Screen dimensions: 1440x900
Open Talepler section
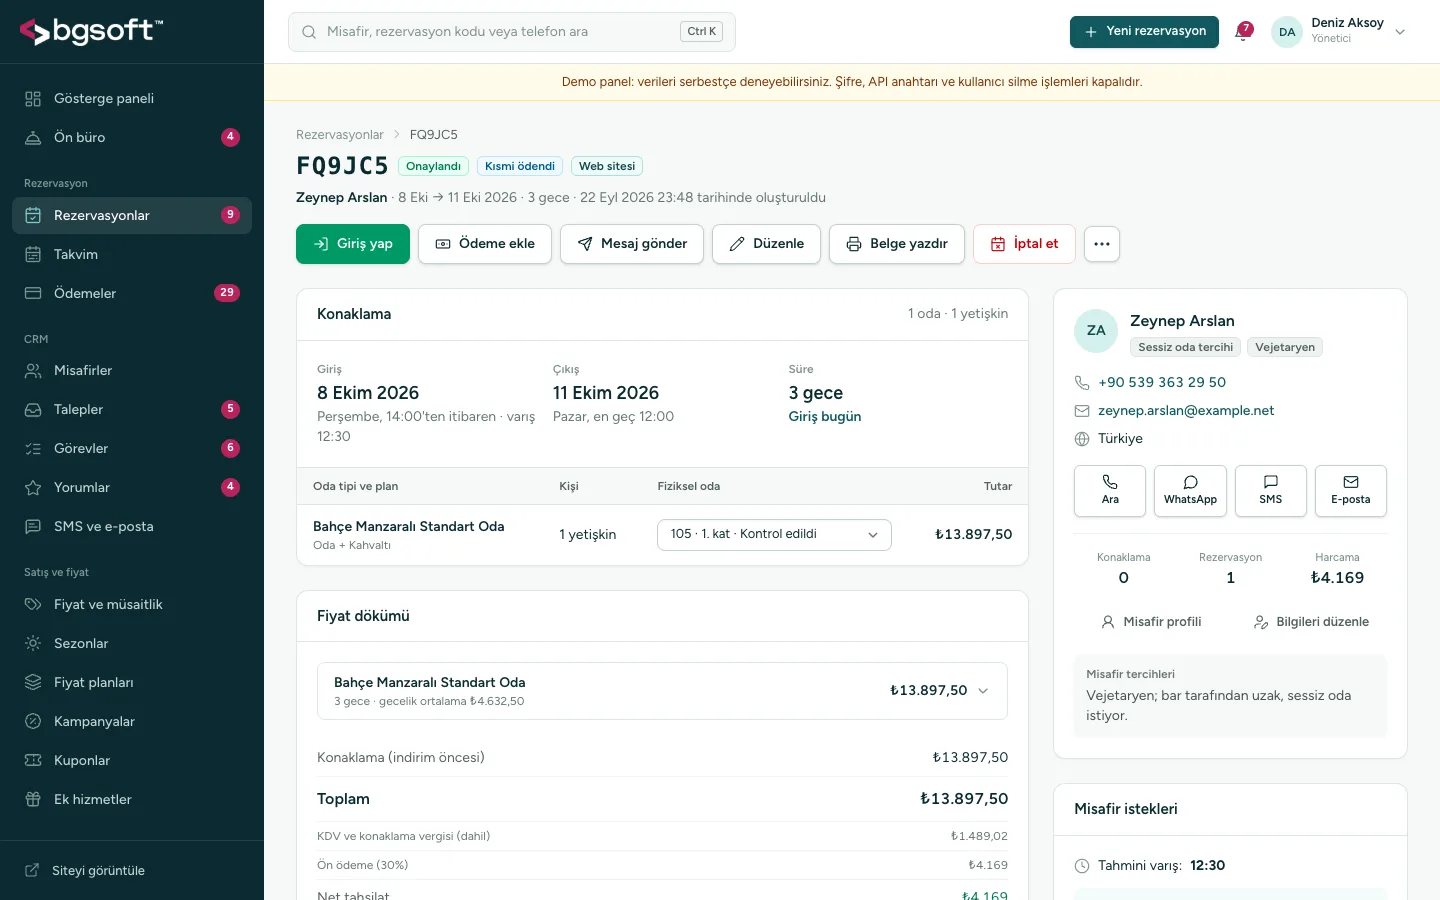point(132,410)
